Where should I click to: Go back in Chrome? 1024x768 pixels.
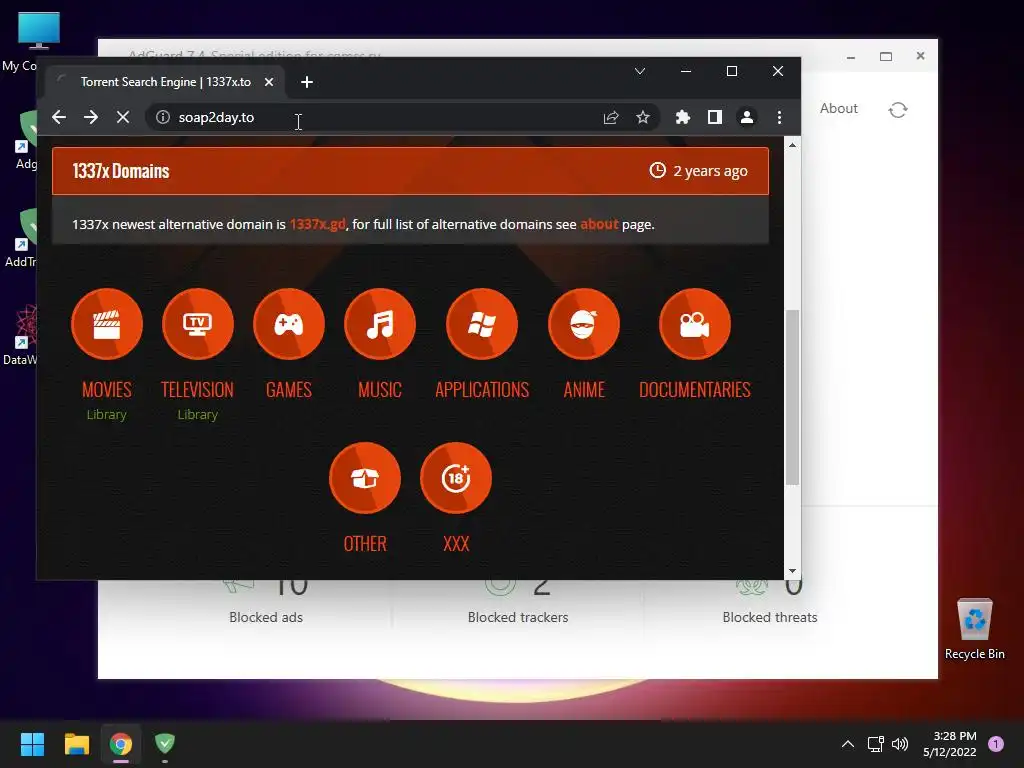point(59,117)
